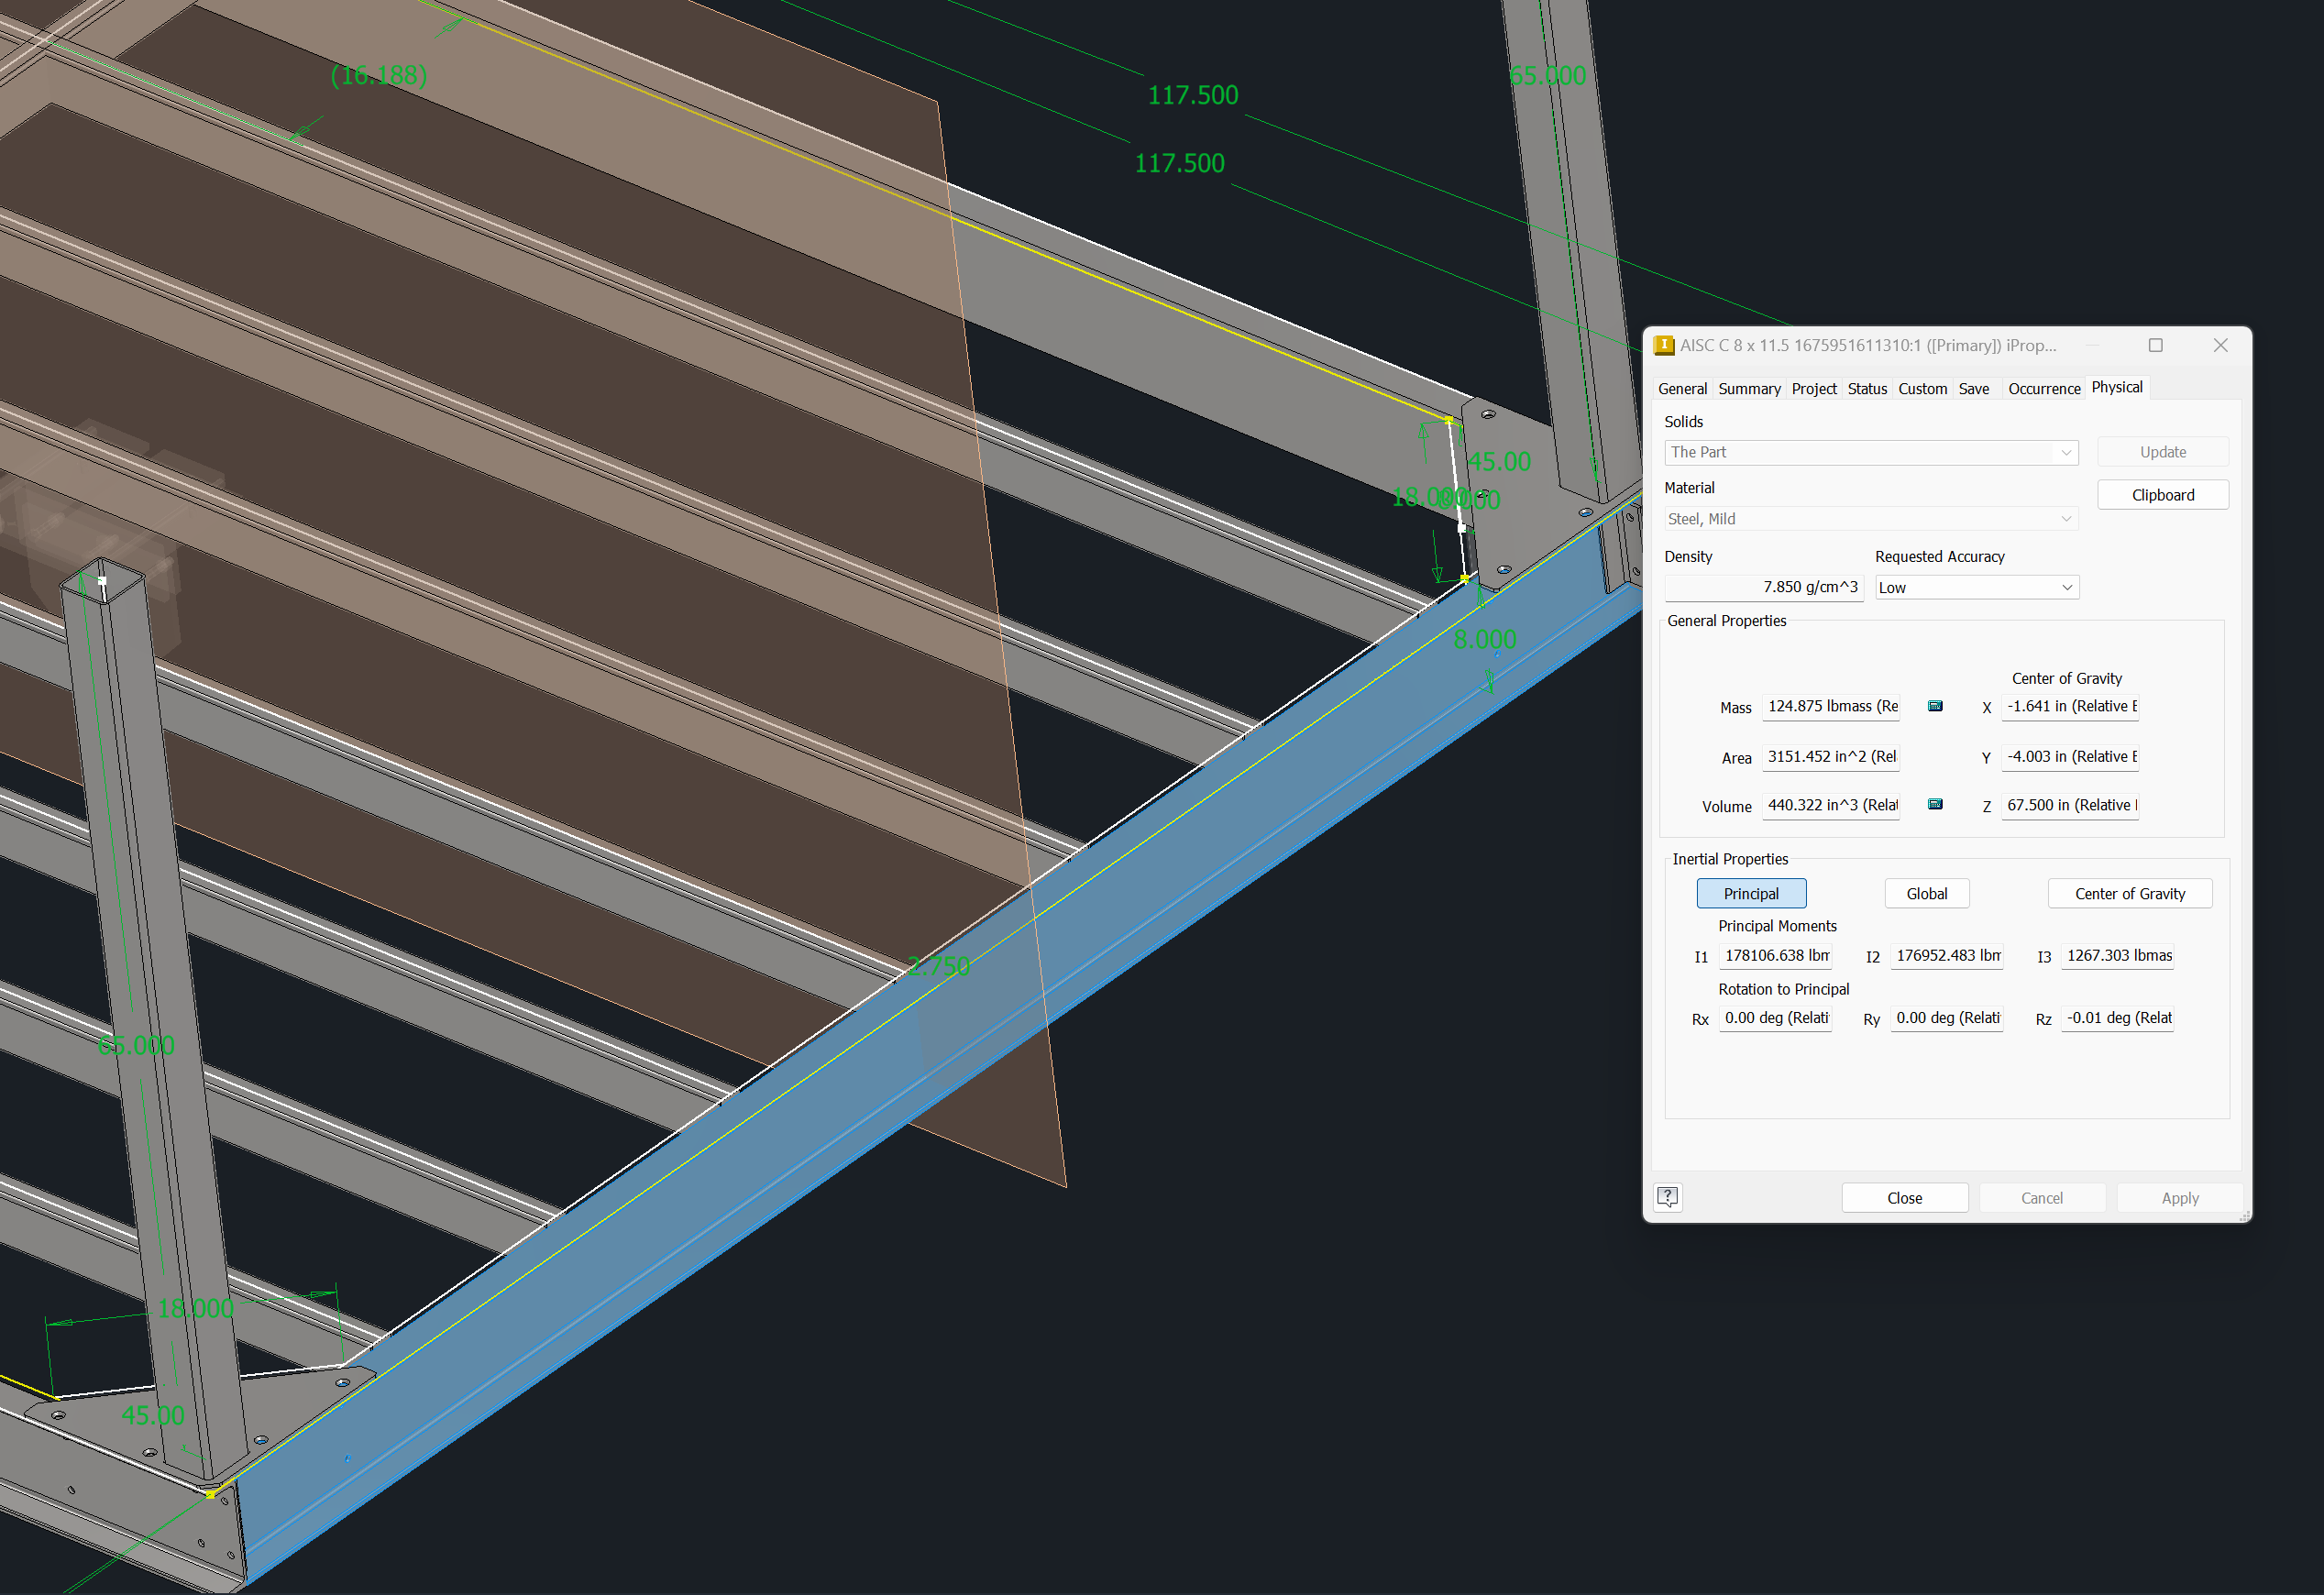Image resolution: width=2324 pixels, height=1595 pixels.
Task: Open the Solids 'The Part' dropdown
Action: (1870, 452)
